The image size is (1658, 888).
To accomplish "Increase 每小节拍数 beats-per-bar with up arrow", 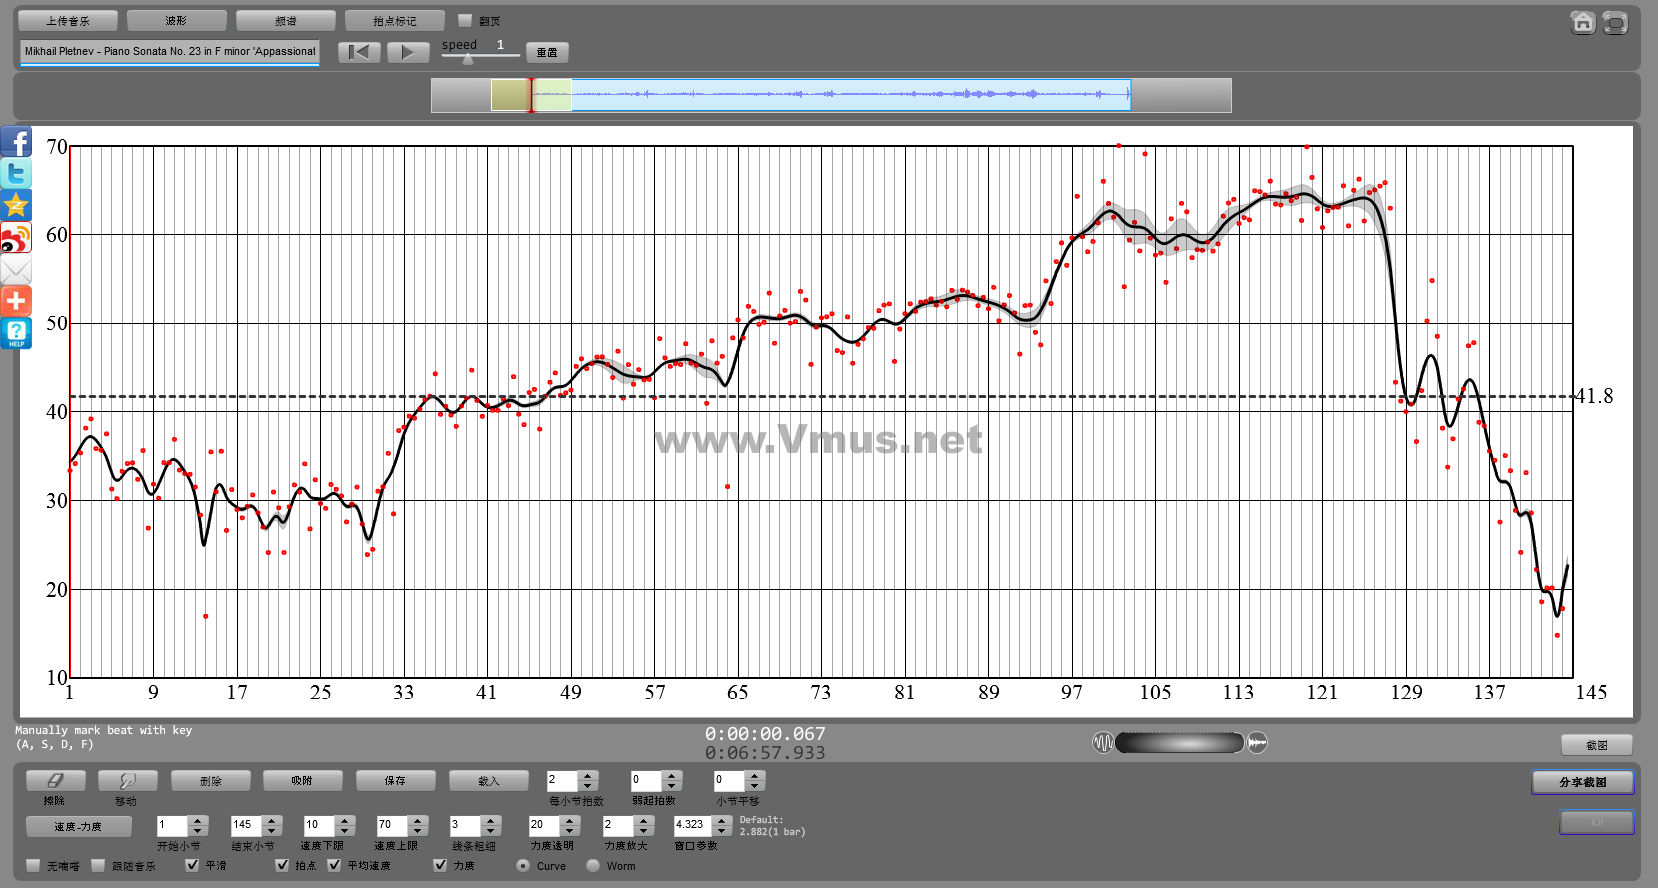I will tap(588, 775).
